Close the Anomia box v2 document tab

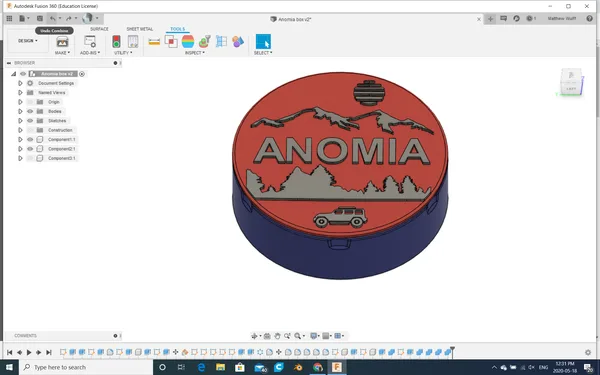[x=479, y=19]
